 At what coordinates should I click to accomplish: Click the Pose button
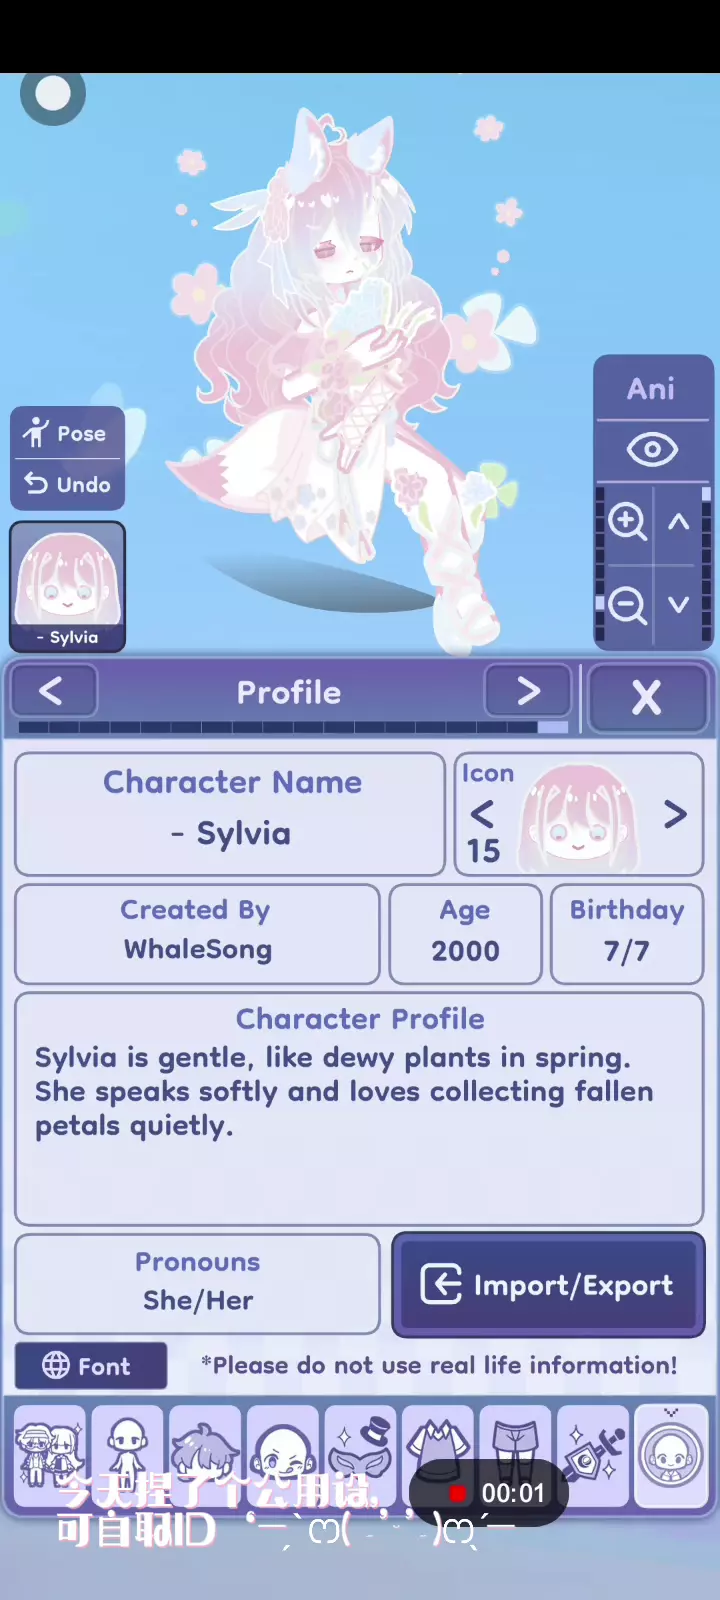click(x=68, y=433)
